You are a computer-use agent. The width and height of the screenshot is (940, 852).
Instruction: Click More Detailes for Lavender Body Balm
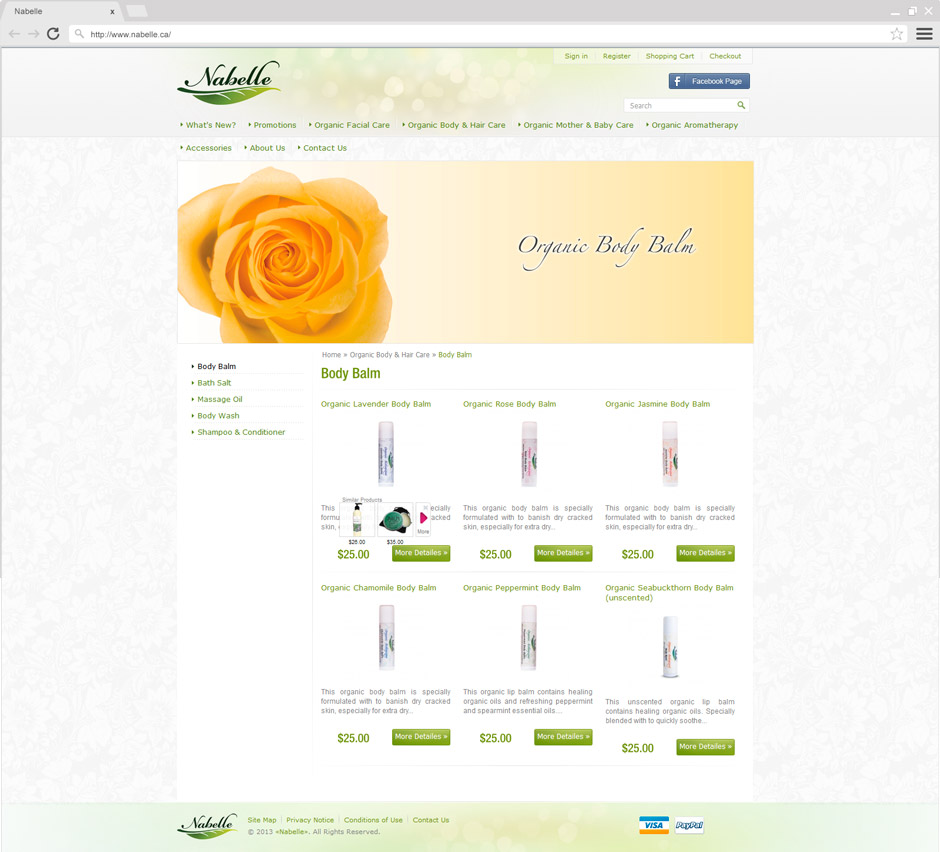pyautogui.click(x=421, y=553)
